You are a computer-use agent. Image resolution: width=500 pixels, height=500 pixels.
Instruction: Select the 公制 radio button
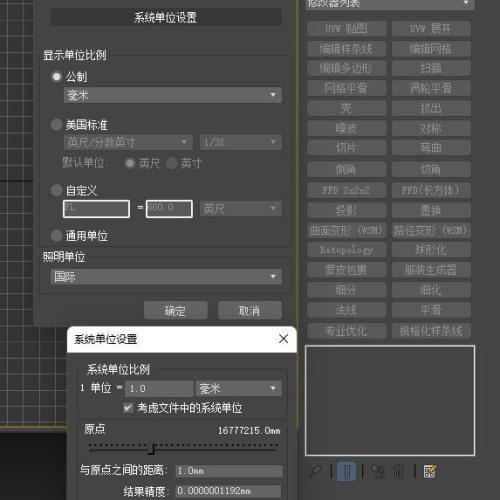(56, 77)
